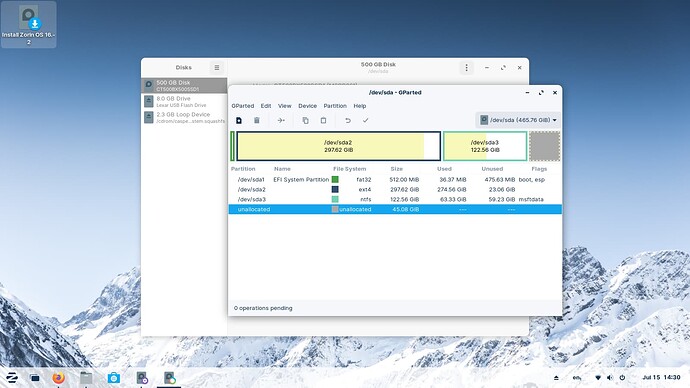The height and width of the screenshot is (388, 690).
Task: Click the Flags column header
Action: (x=539, y=169)
